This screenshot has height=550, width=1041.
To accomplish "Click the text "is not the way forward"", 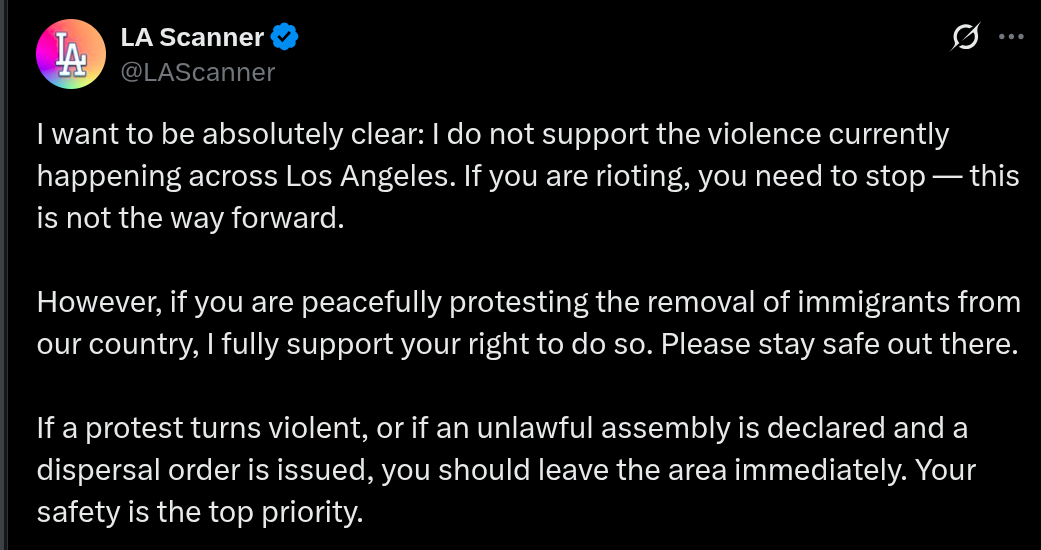I will (190, 220).
